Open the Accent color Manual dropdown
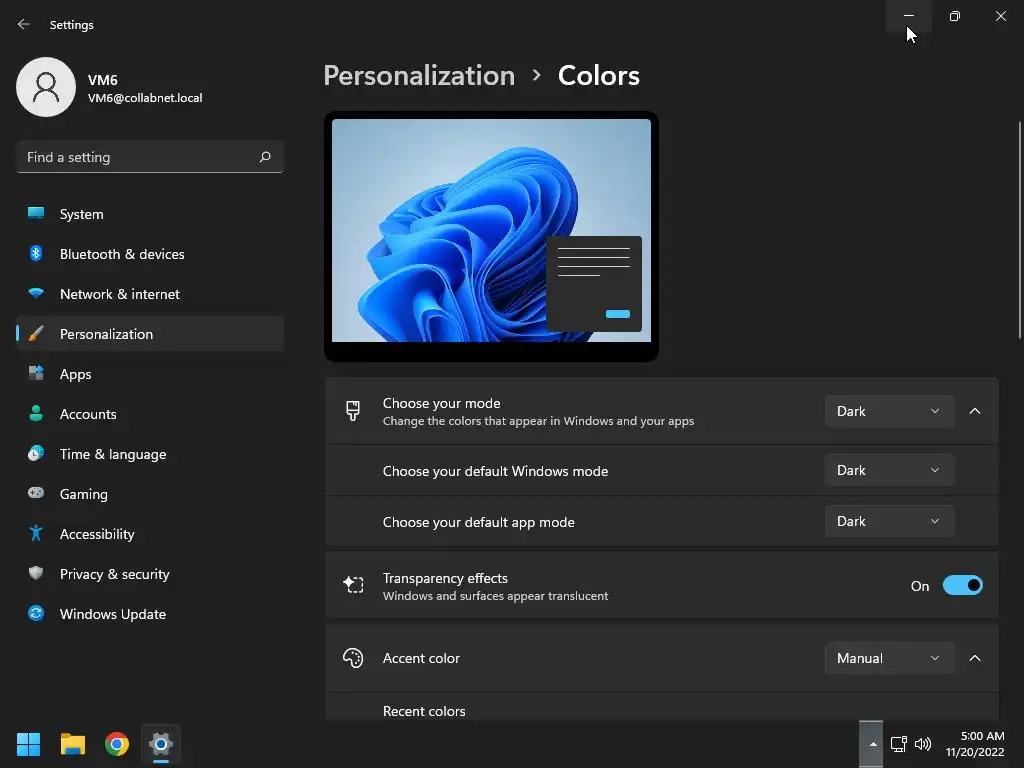 pyautogui.click(x=889, y=658)
